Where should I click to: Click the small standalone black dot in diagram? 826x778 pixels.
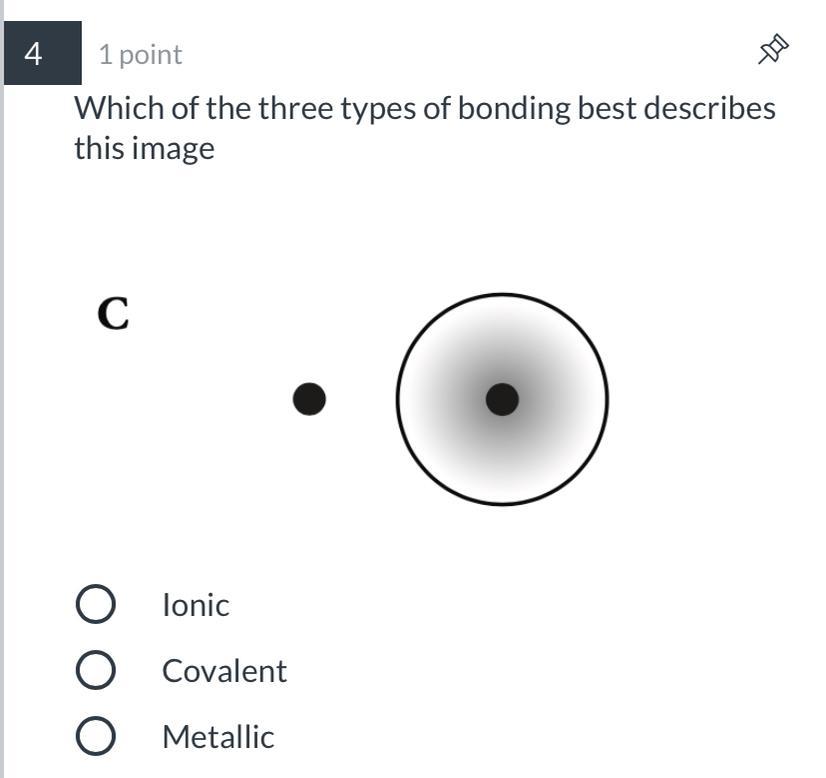coord(309,399)
